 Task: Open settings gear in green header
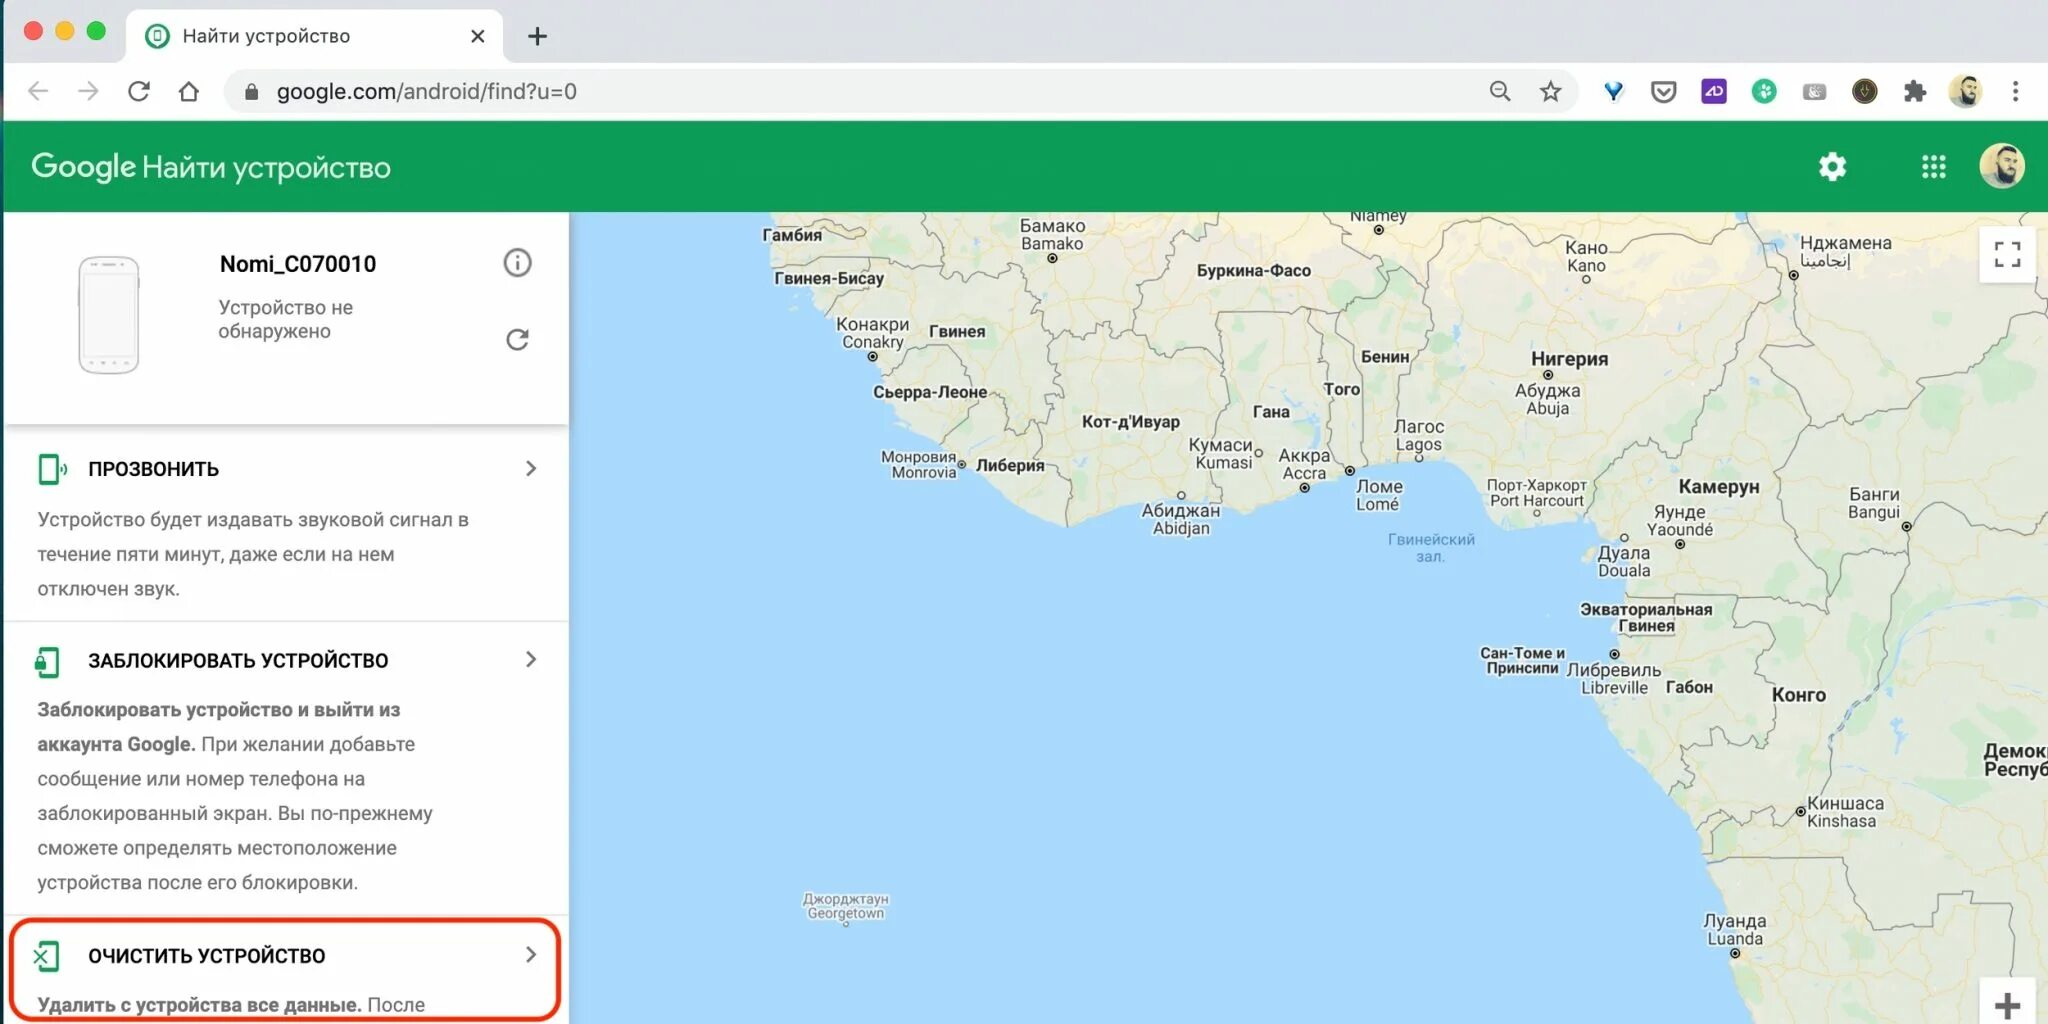pyautogui.click(x=1832, y=166)
